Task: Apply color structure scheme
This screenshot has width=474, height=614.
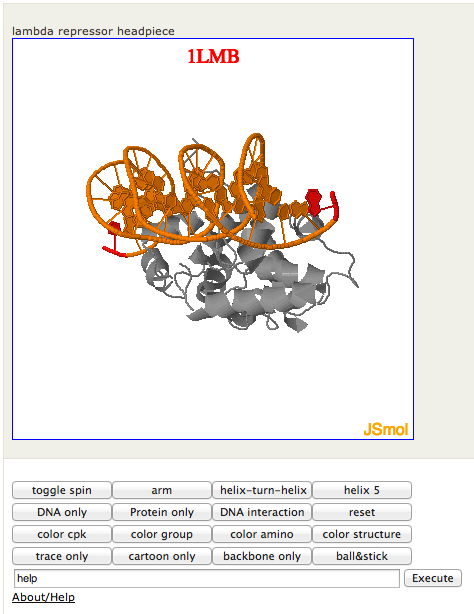Action: (362, 534)
